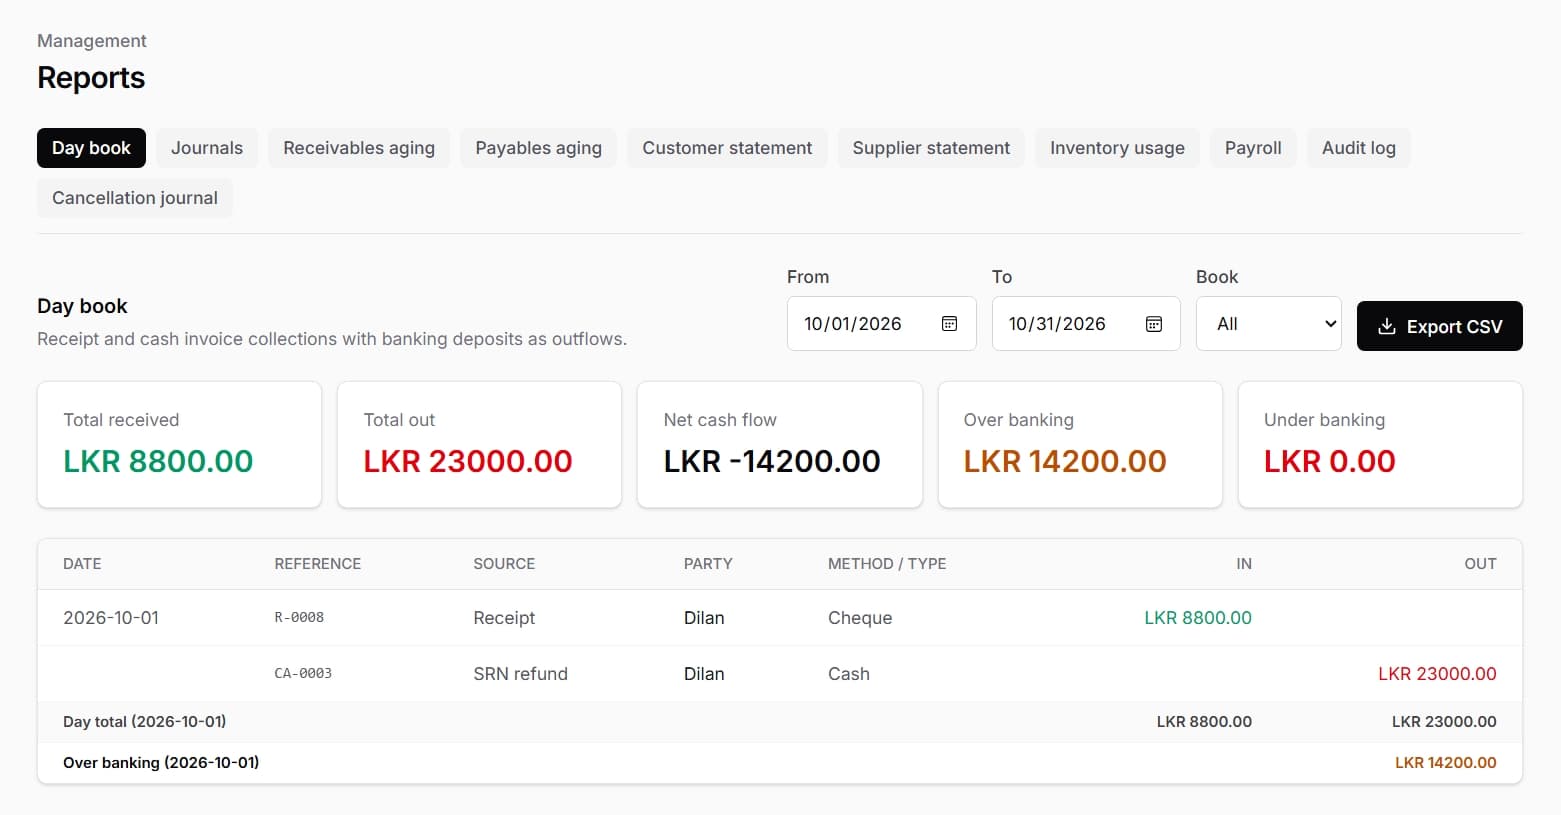Open the Payroll report tab
Screen dimensions: 1561x815
pyautogui.click(x=1253, y=148)
